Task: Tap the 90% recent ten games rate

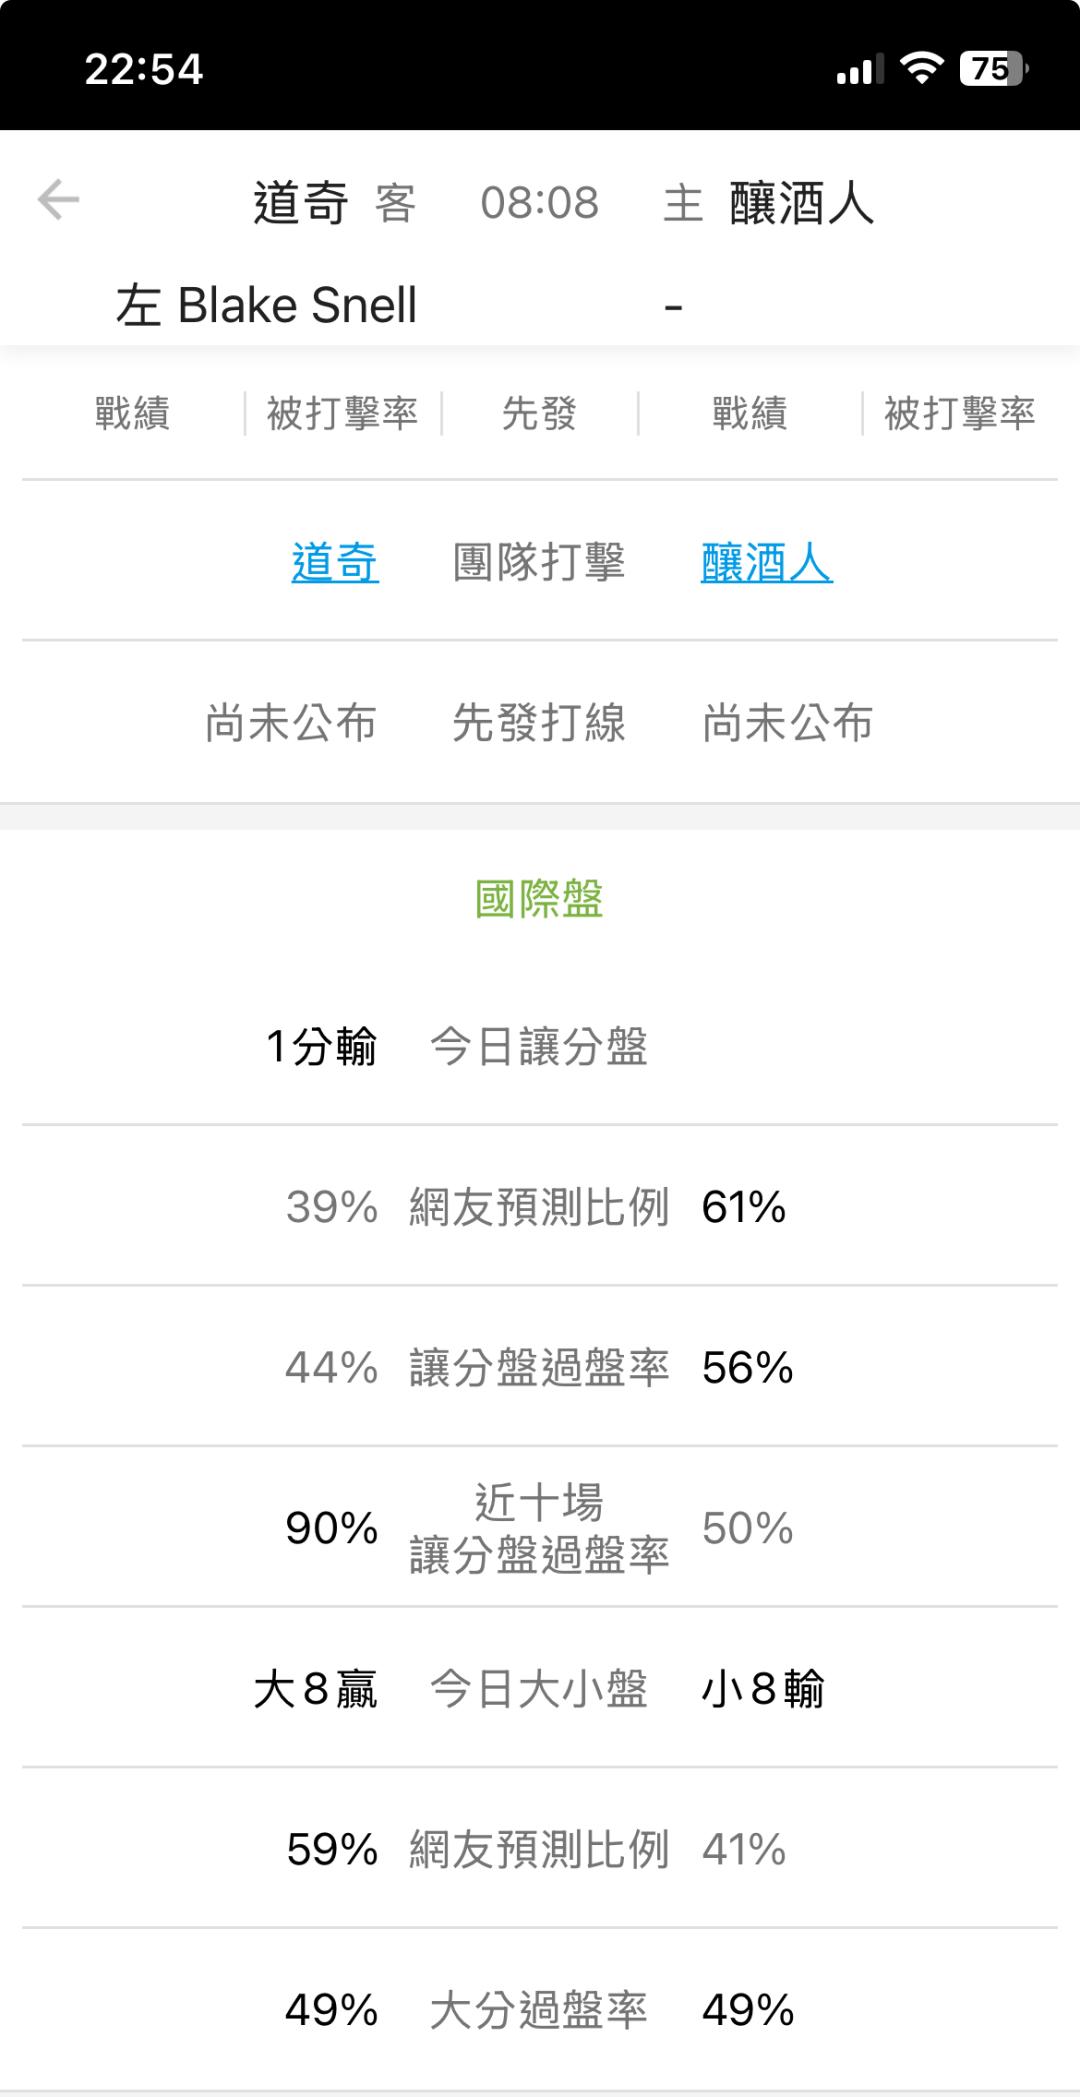Action: coord(332,1528)
